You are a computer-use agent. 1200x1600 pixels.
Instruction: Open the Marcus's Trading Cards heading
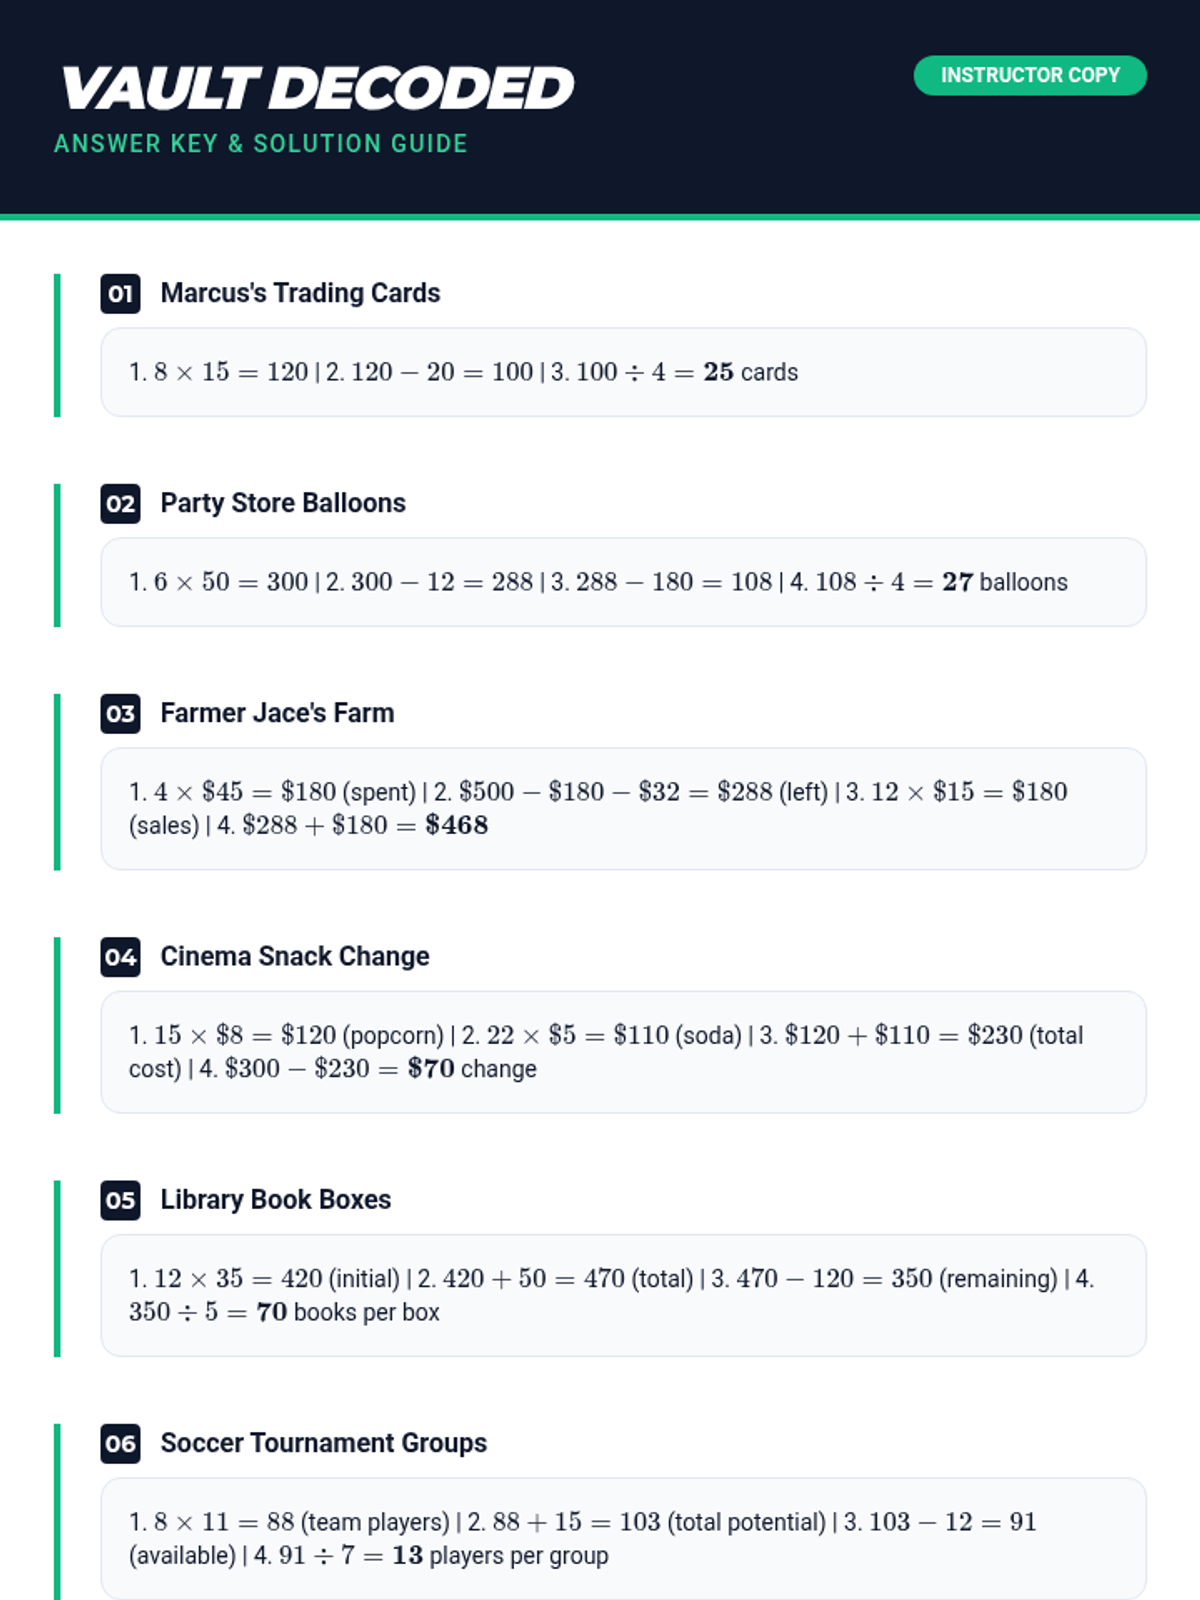pyautogui.click(x=300, y=293)
